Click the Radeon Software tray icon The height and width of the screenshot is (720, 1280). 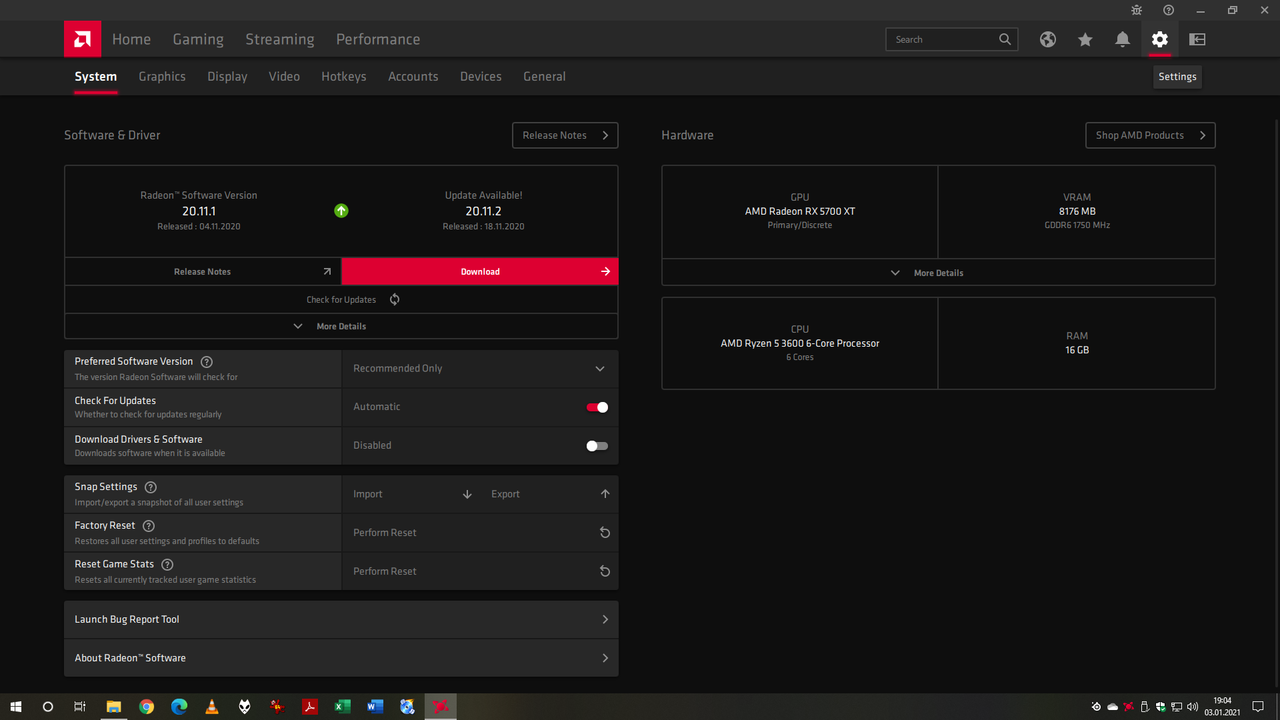coord(1129,706)
